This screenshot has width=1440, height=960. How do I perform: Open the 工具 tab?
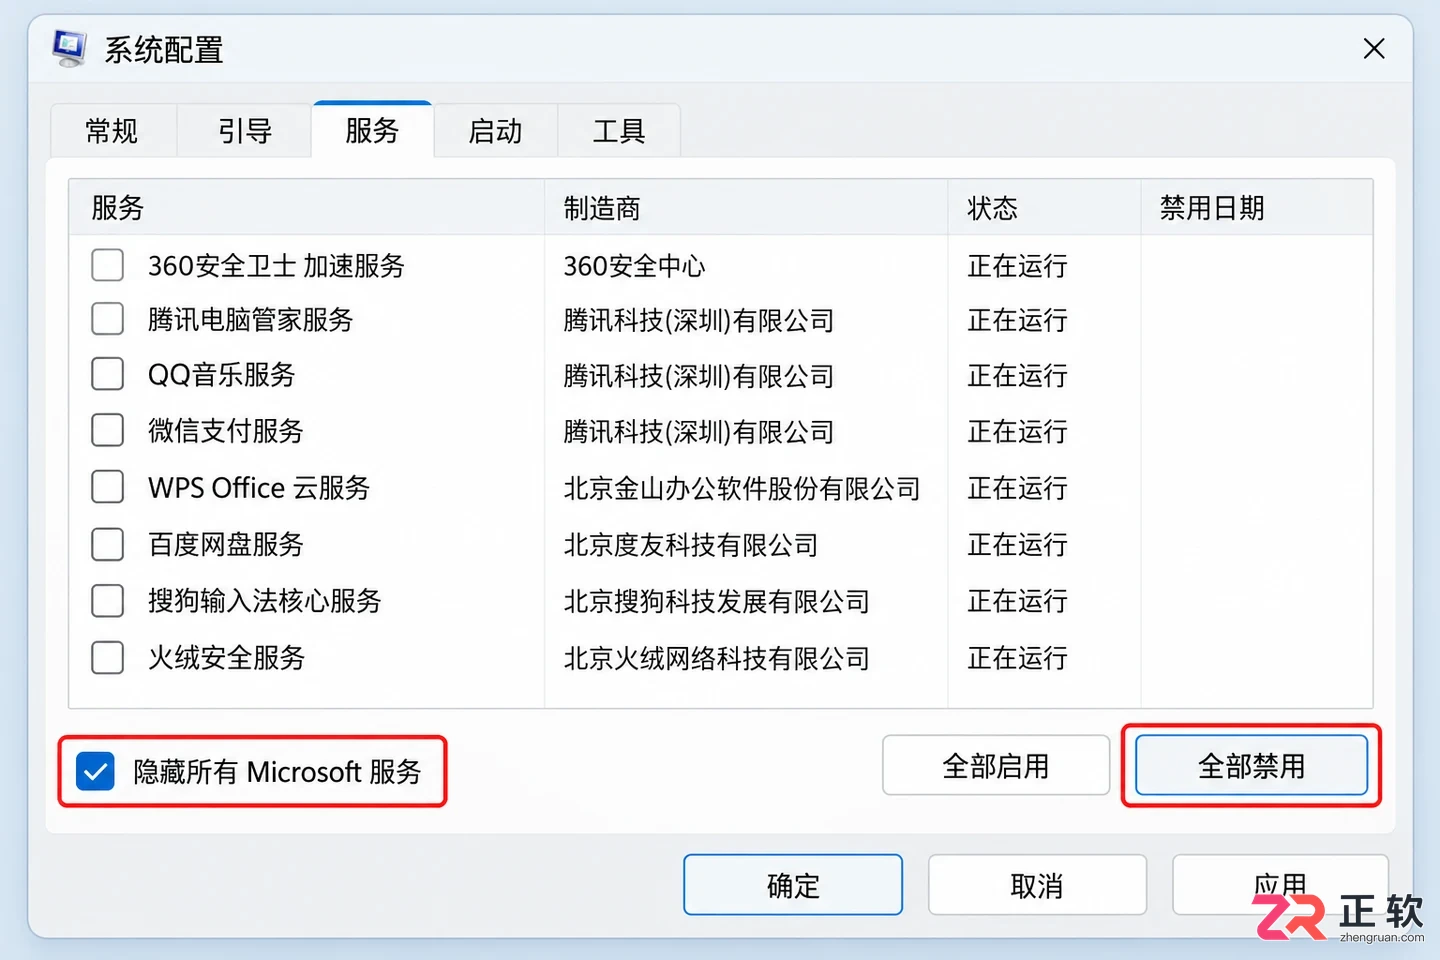[x=619, y=130]
